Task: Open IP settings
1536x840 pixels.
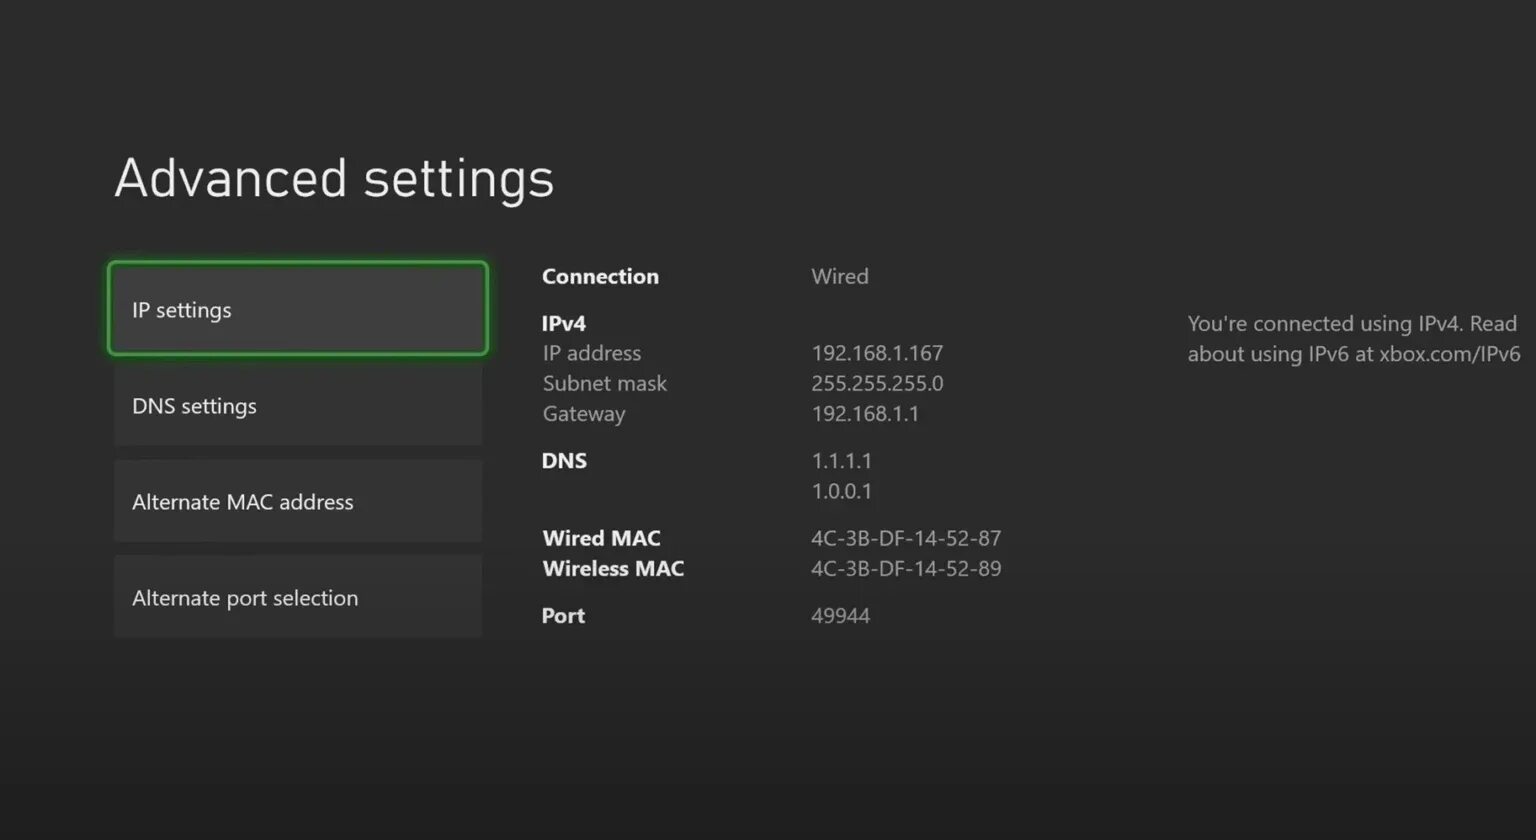Action: pos(297,309)
